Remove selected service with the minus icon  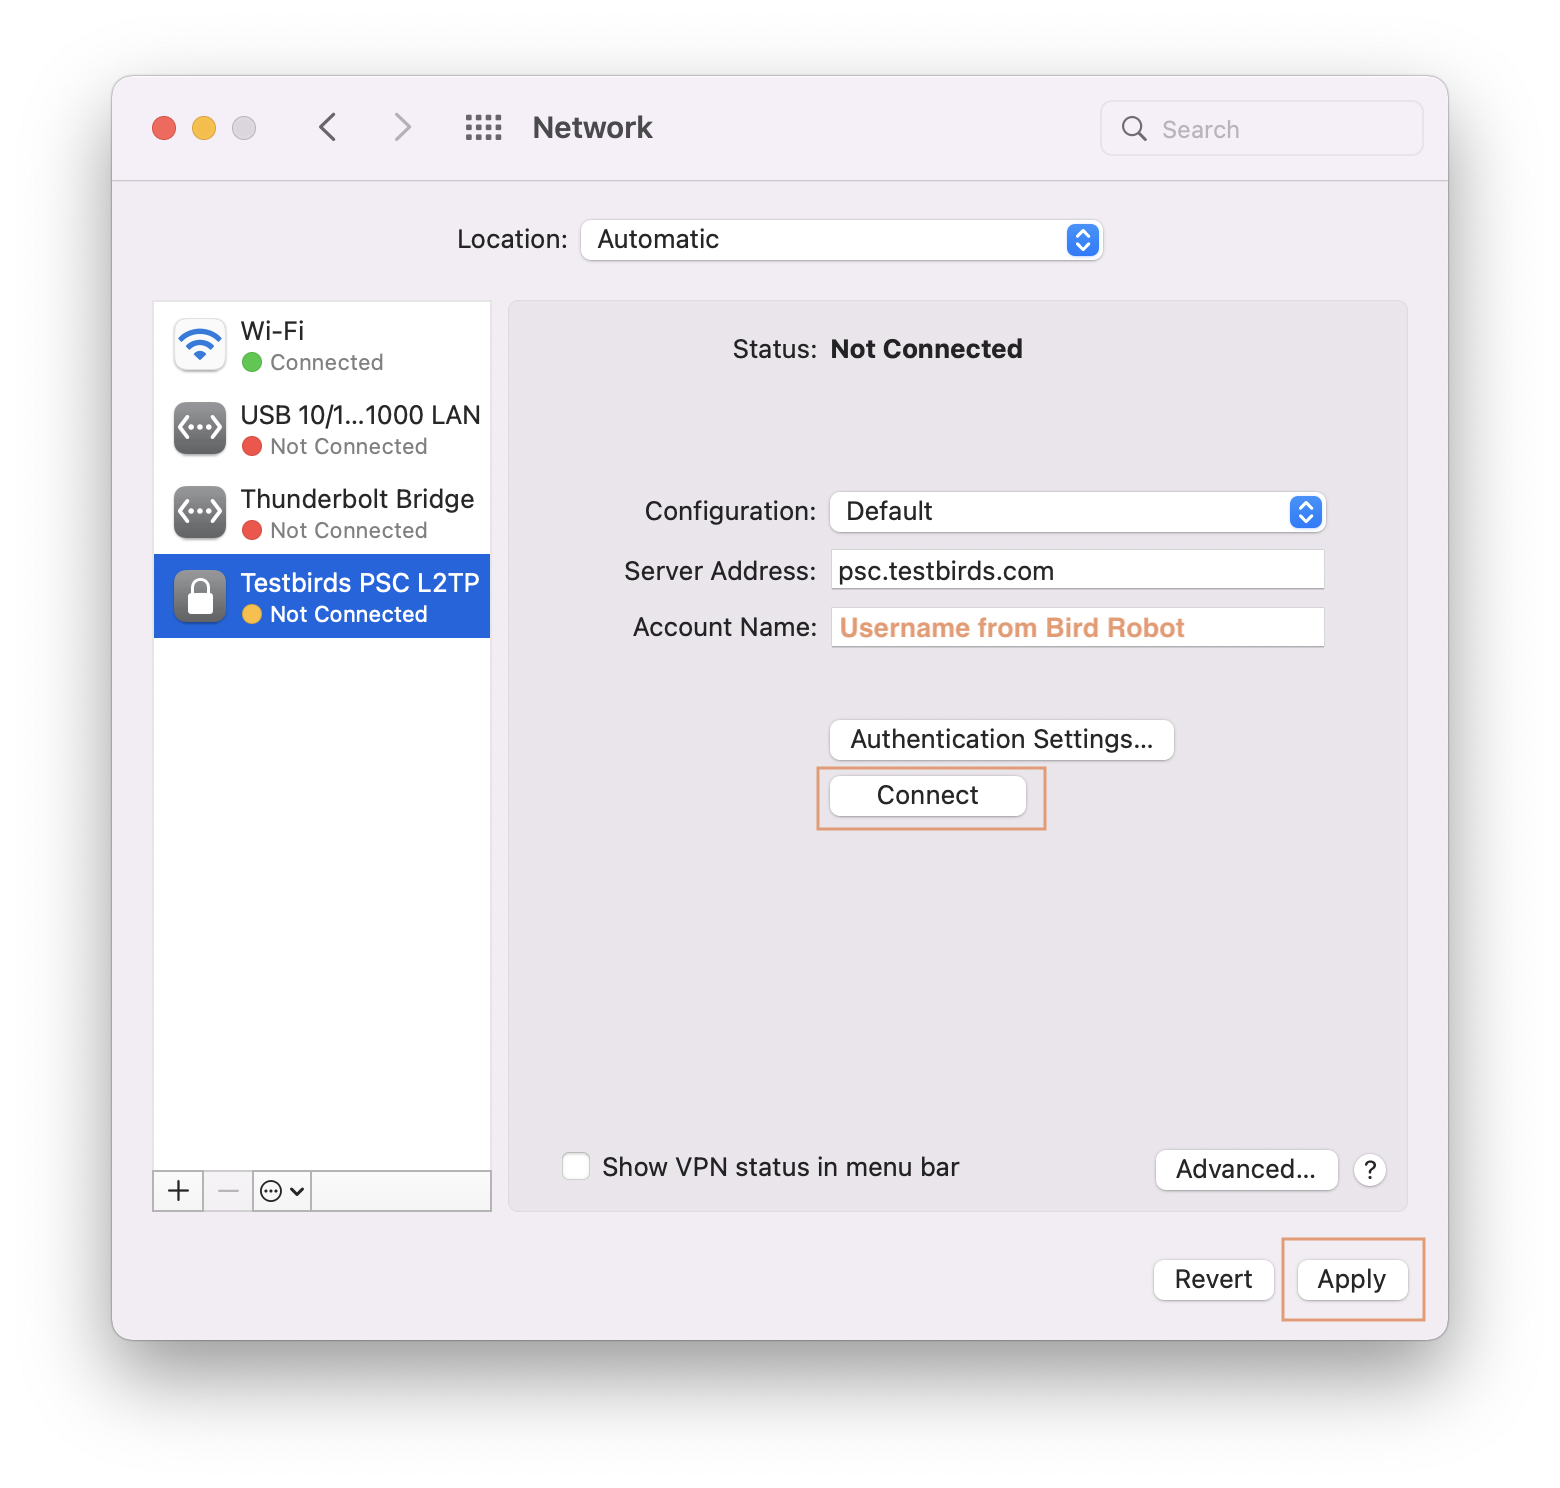[x=227, y=1190]
